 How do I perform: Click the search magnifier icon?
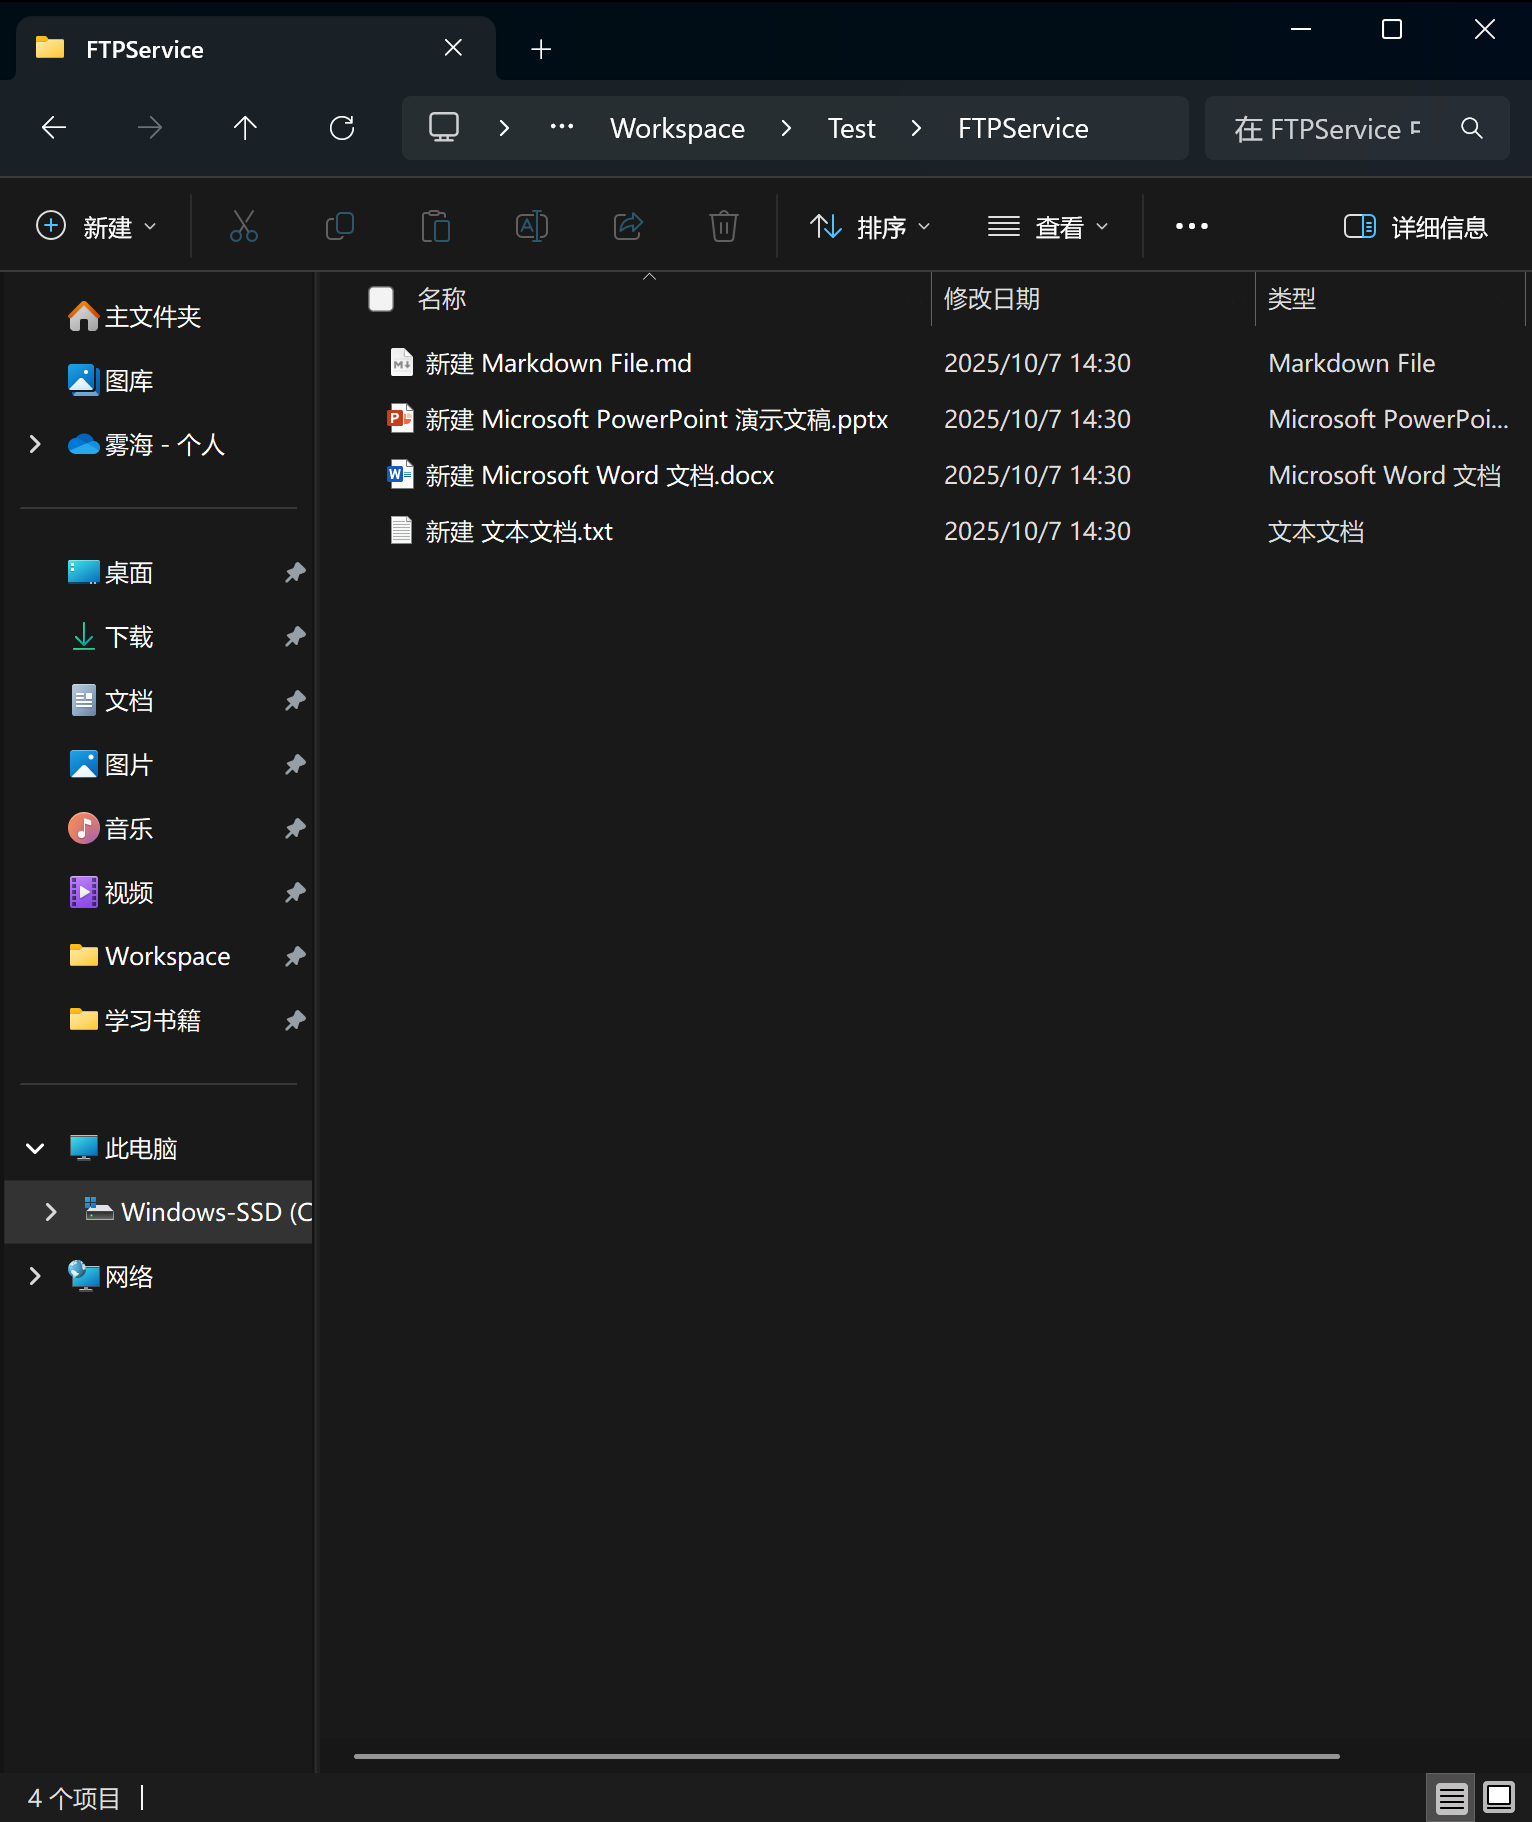tap(1471, 128)
